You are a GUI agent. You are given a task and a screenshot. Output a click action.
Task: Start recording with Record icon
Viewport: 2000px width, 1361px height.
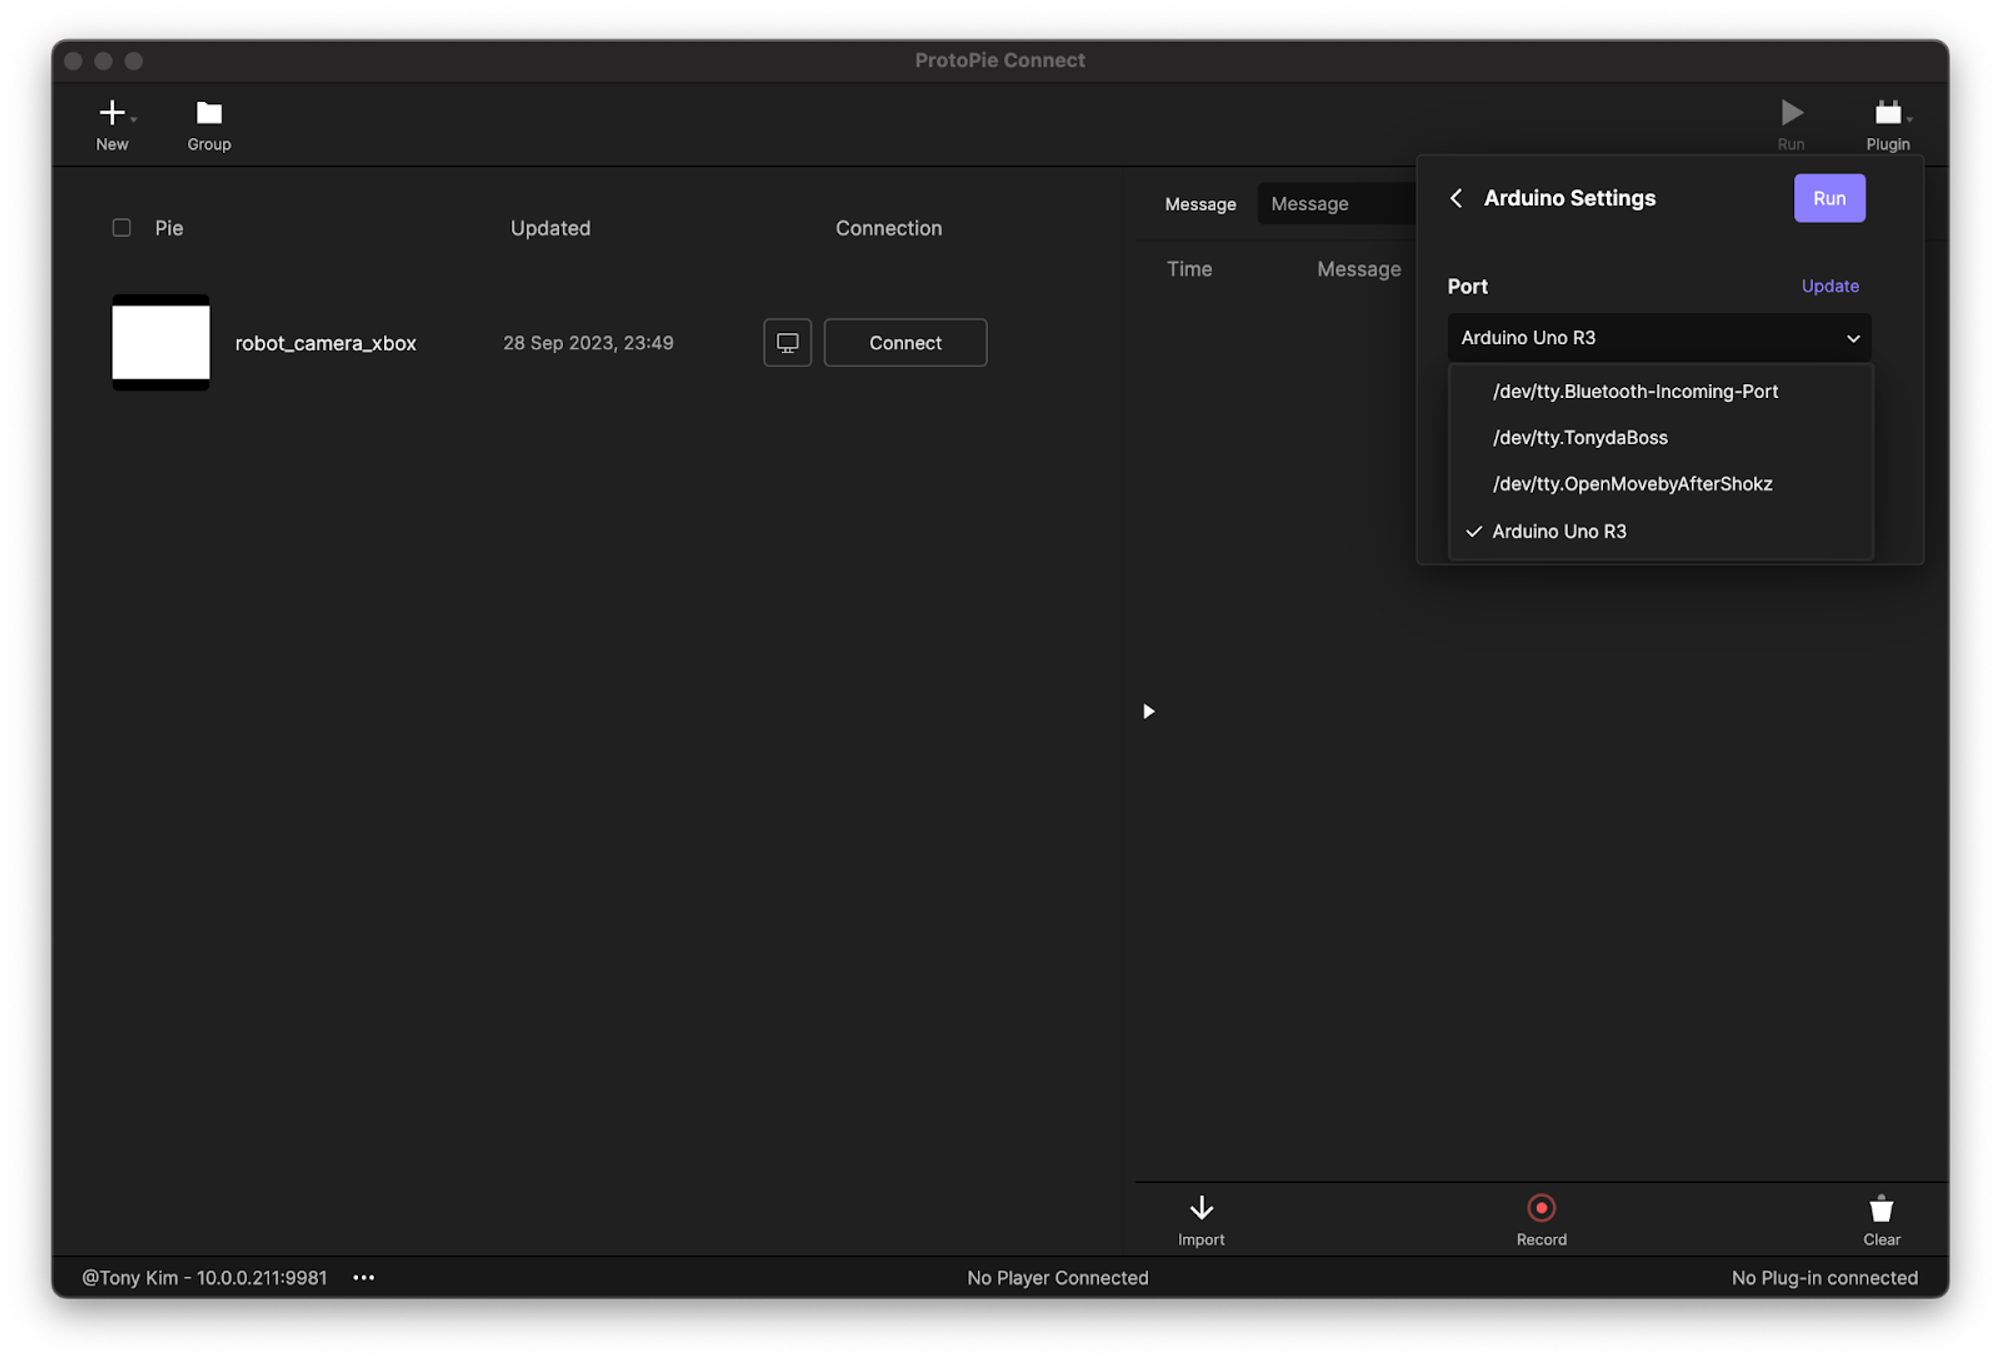tap(1541, 1208)
